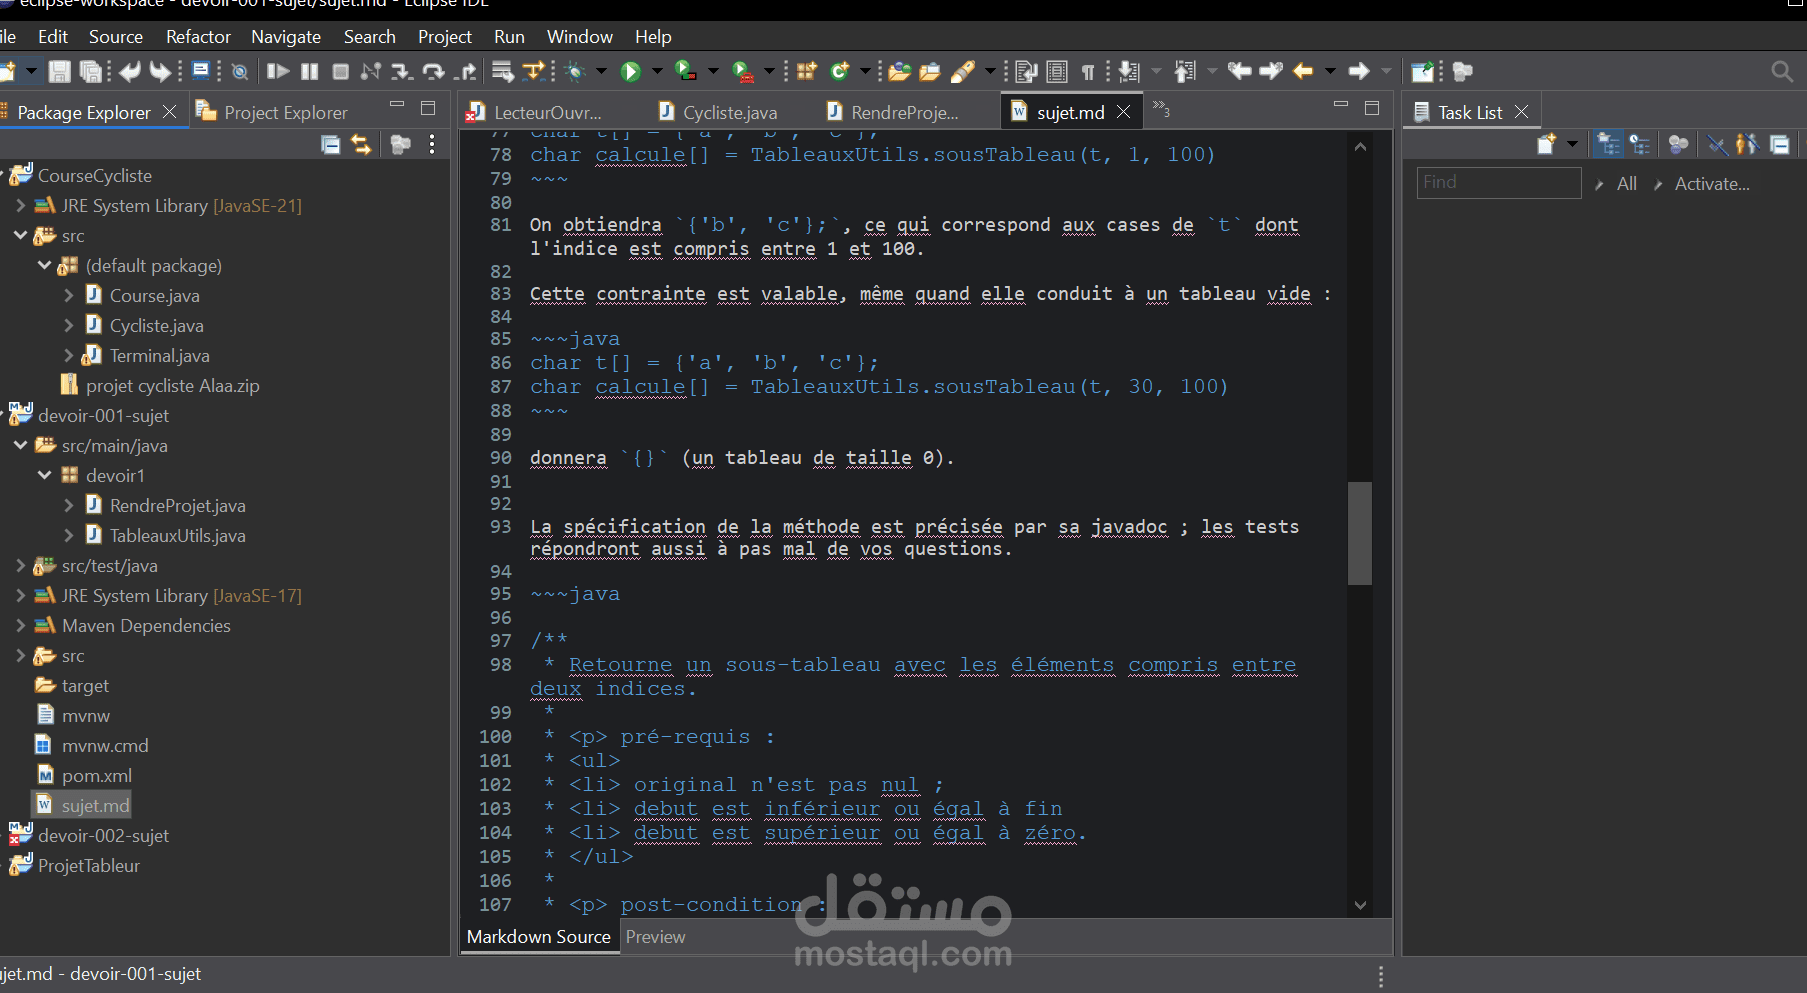Open the Debug dropdown arrow
The width and height of the screenshot is (1807, 993).
(x=601, y=72)
